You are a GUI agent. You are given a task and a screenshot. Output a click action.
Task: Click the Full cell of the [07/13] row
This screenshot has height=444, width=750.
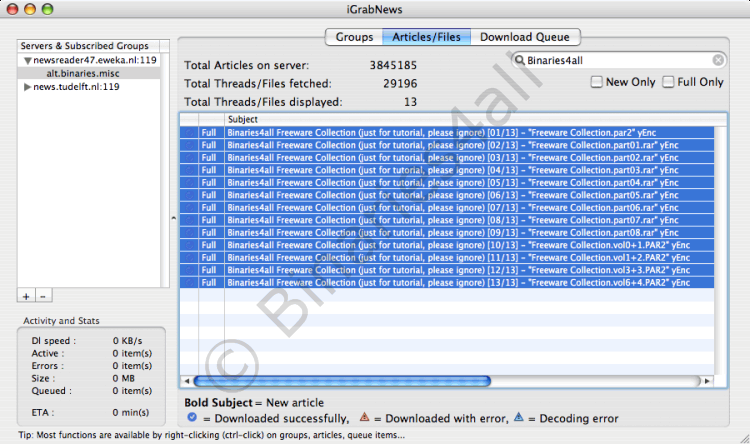click(x=209, y=208)
